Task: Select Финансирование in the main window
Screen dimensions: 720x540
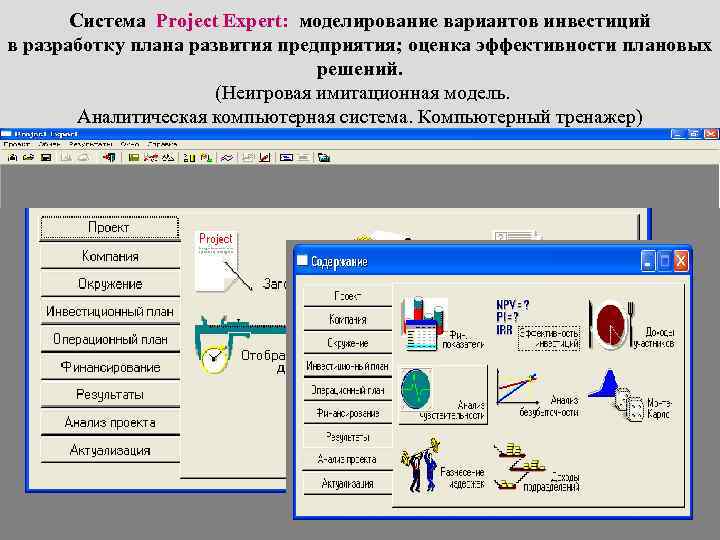Action: [110, 367]
